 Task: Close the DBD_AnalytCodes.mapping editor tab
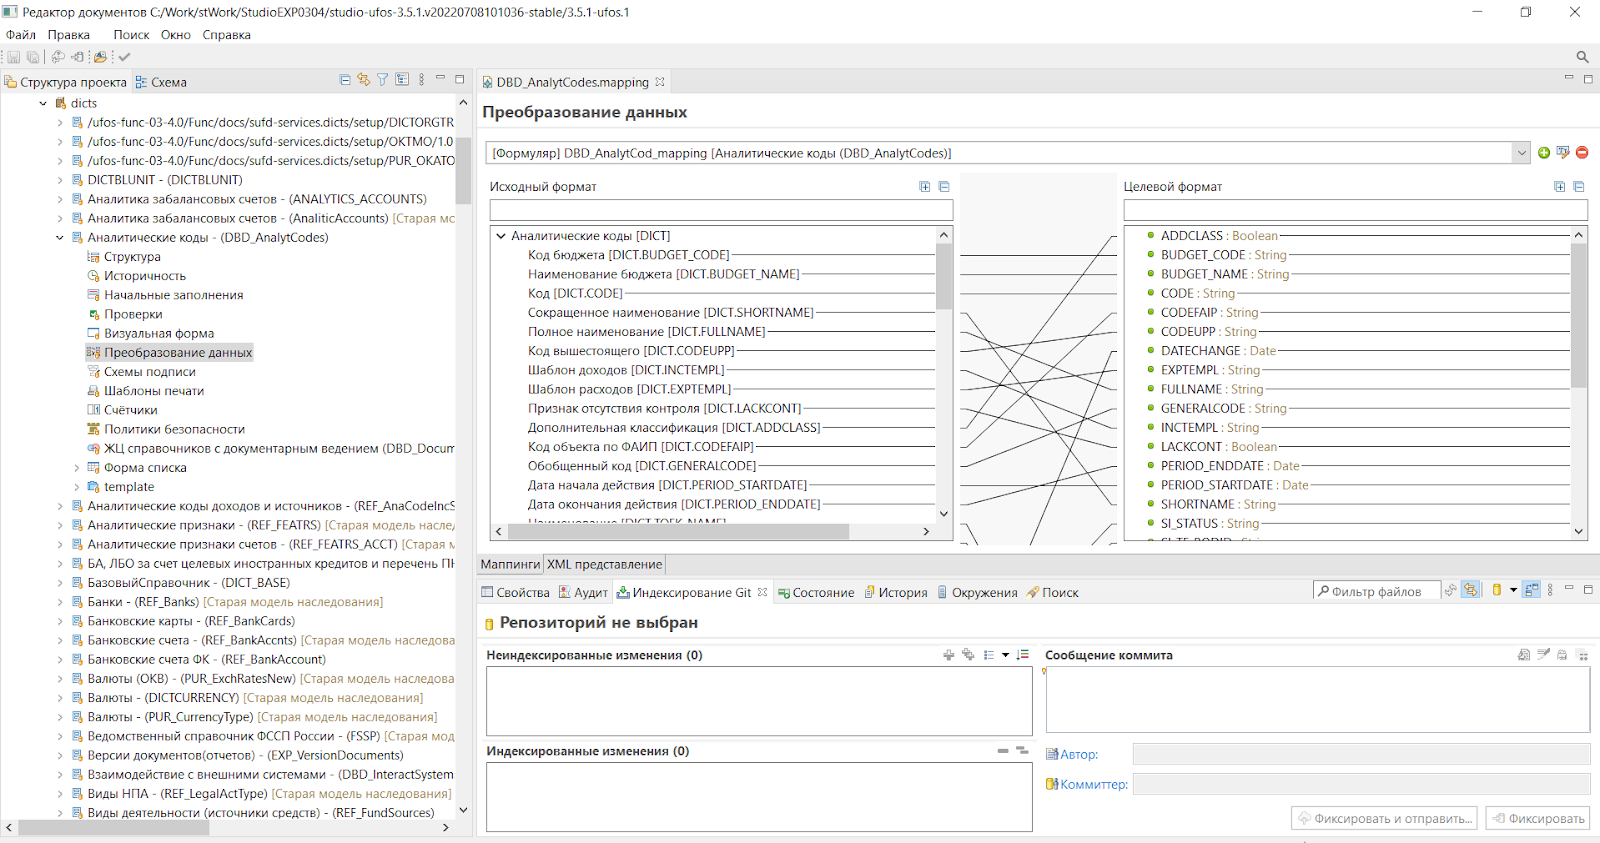coord(660,82)
